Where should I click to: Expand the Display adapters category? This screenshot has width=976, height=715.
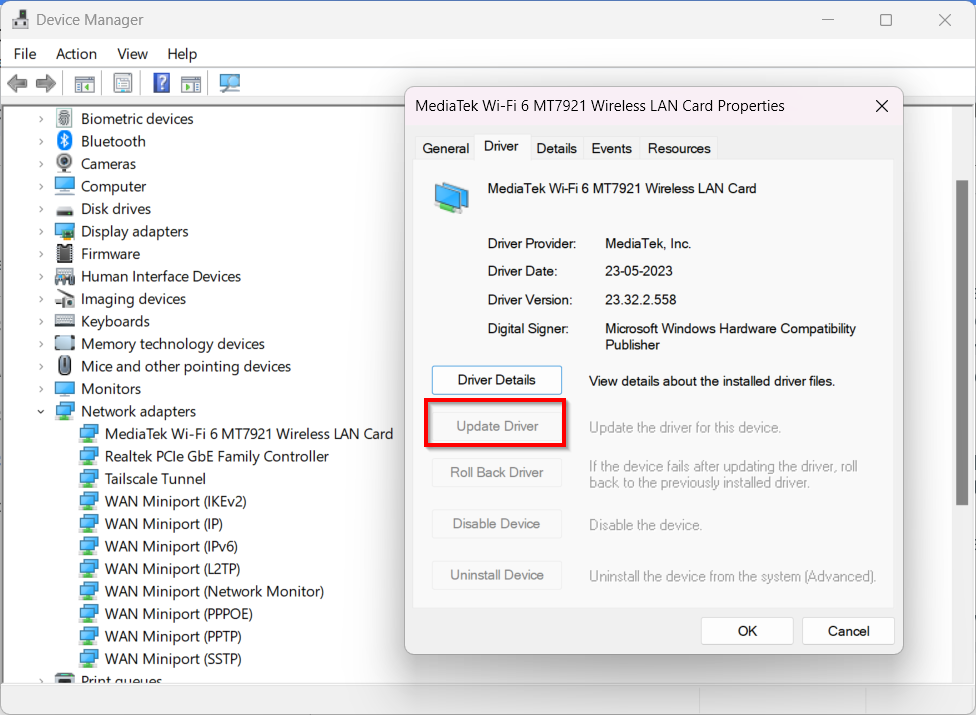coord(41,232)
